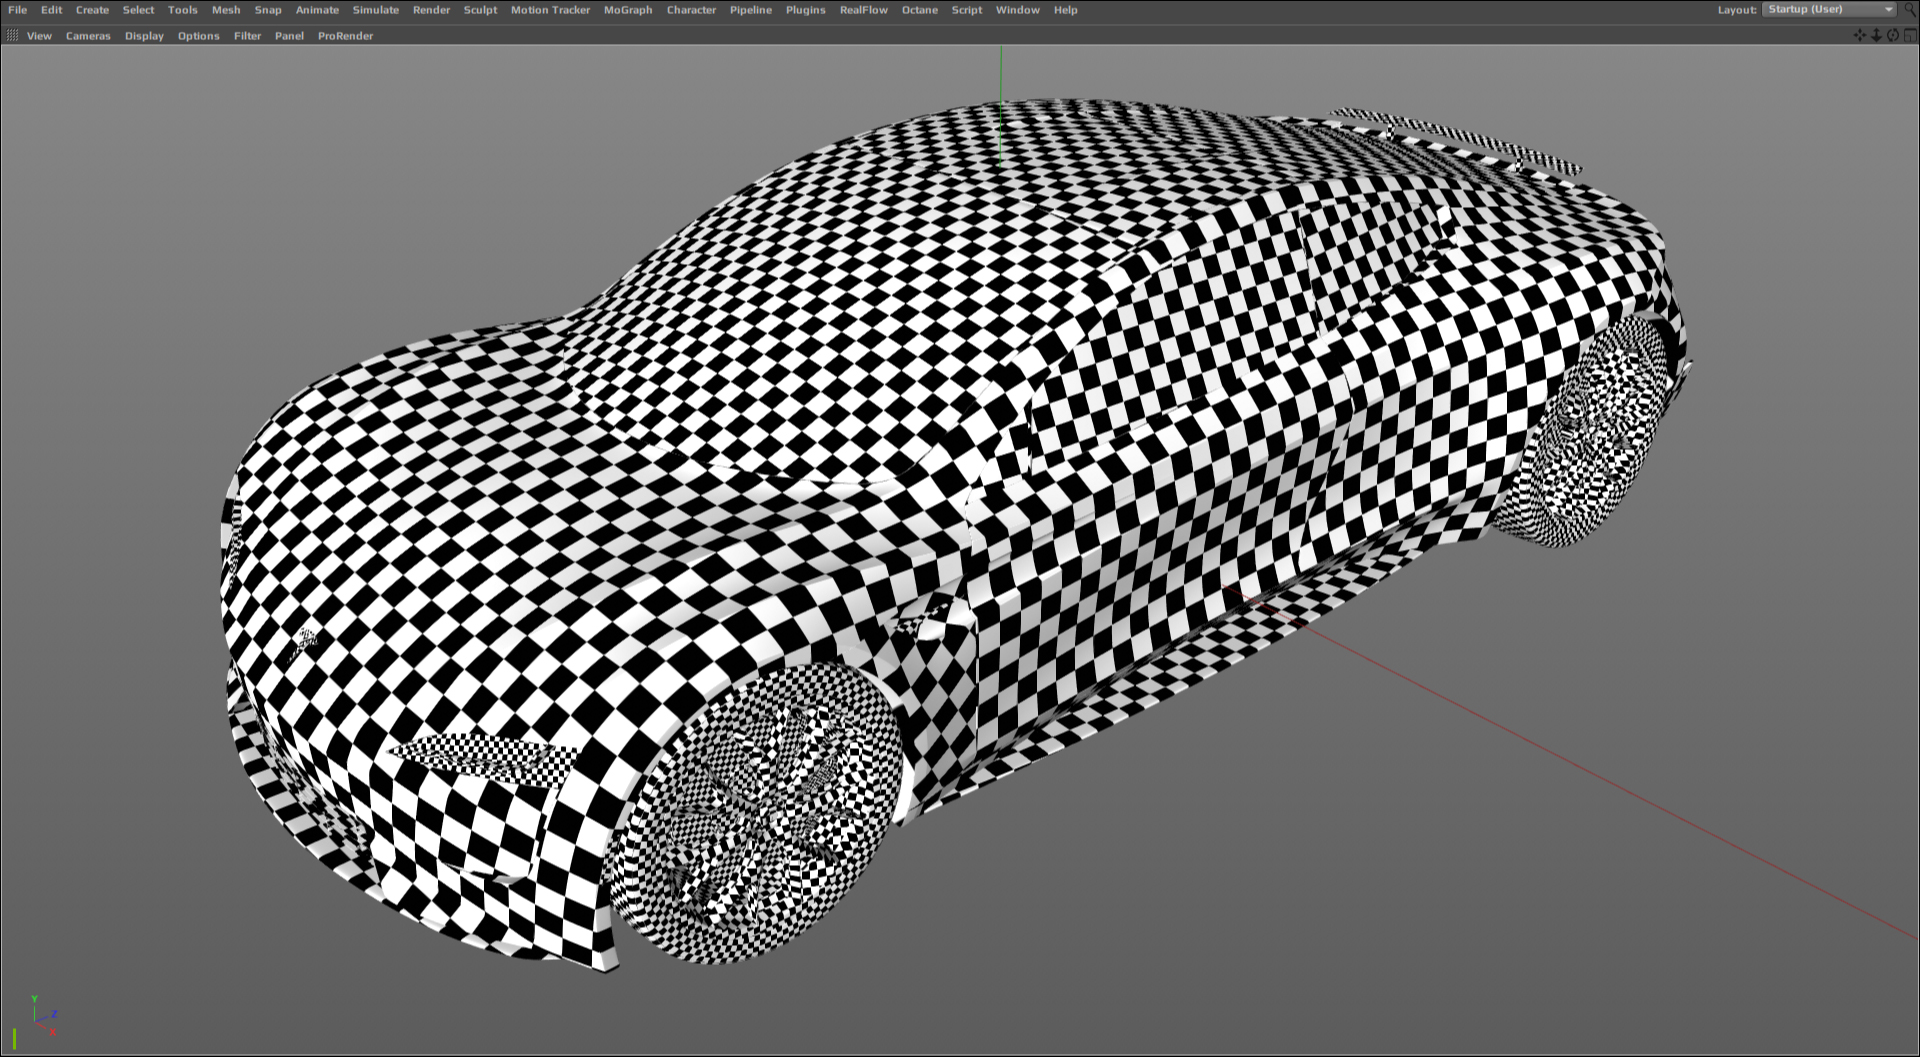Open the Simulate menu
The width and height of the screenshot is (1920, 1057).
(x=375, y=10)
